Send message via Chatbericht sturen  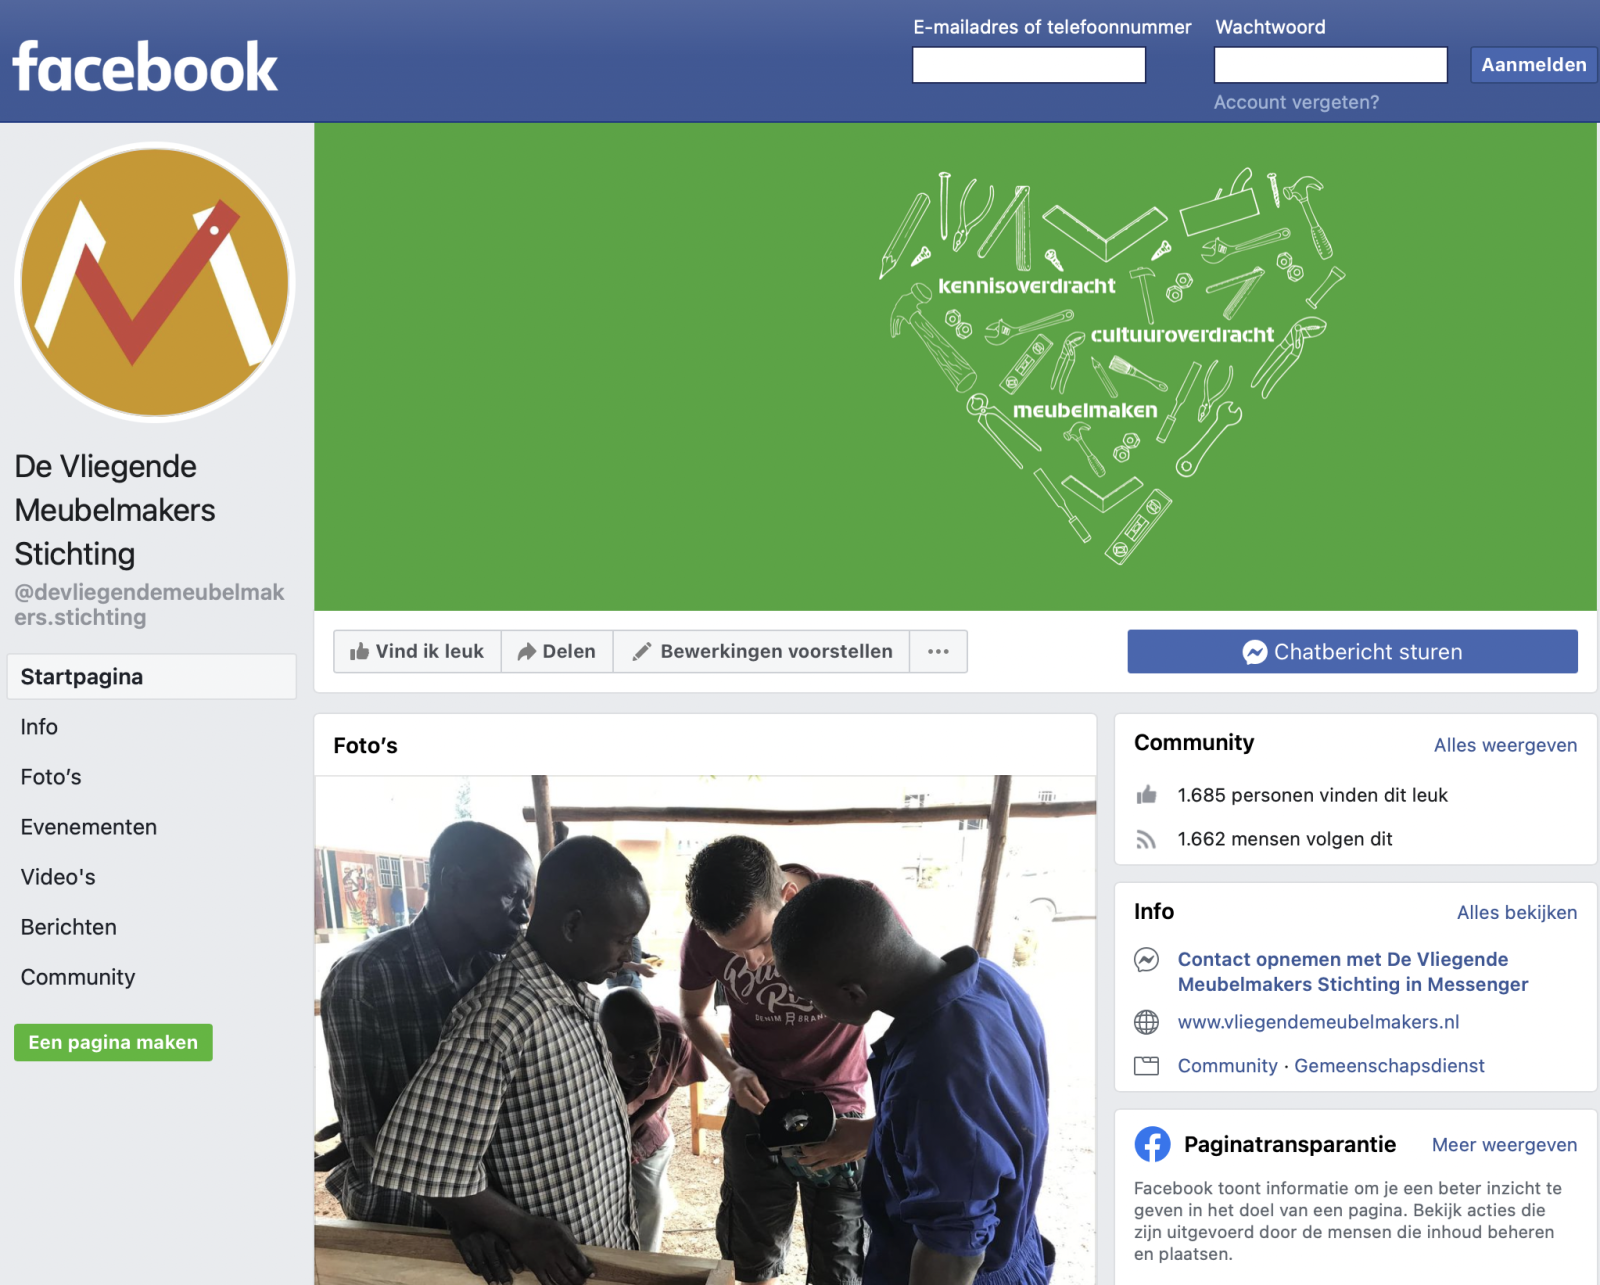(1352, 651)
